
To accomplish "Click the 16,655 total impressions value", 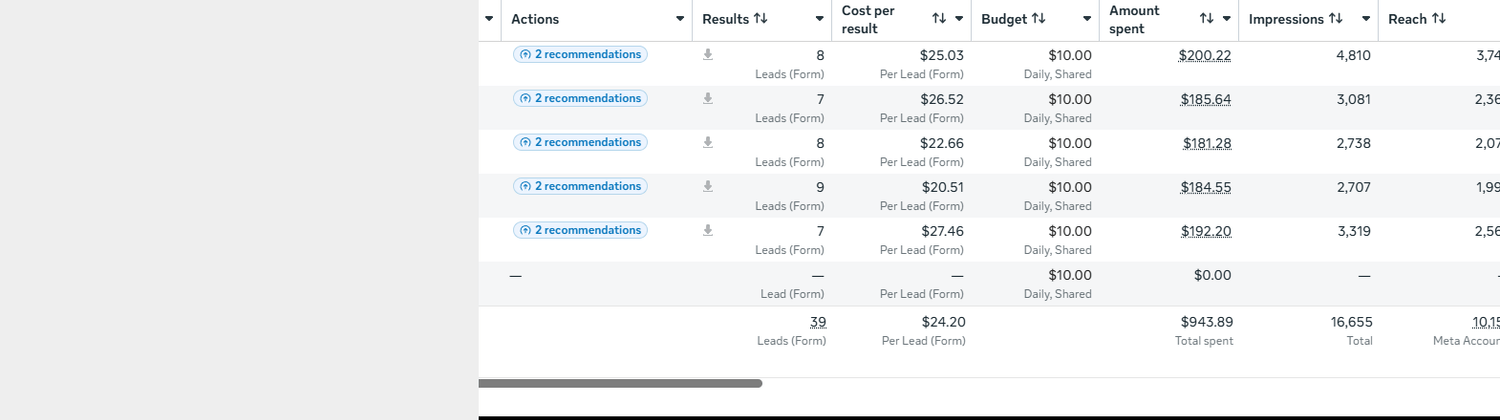I will coord(1352,322).
